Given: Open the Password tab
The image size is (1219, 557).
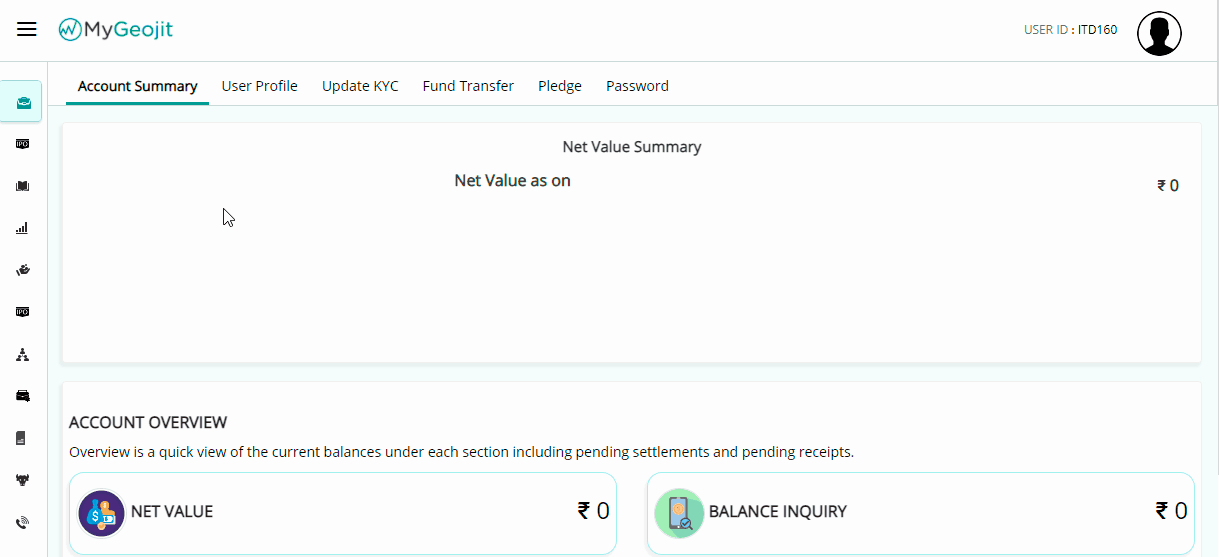Looking at the screenshot, I should pyautogui.click(x=637, y=86).
